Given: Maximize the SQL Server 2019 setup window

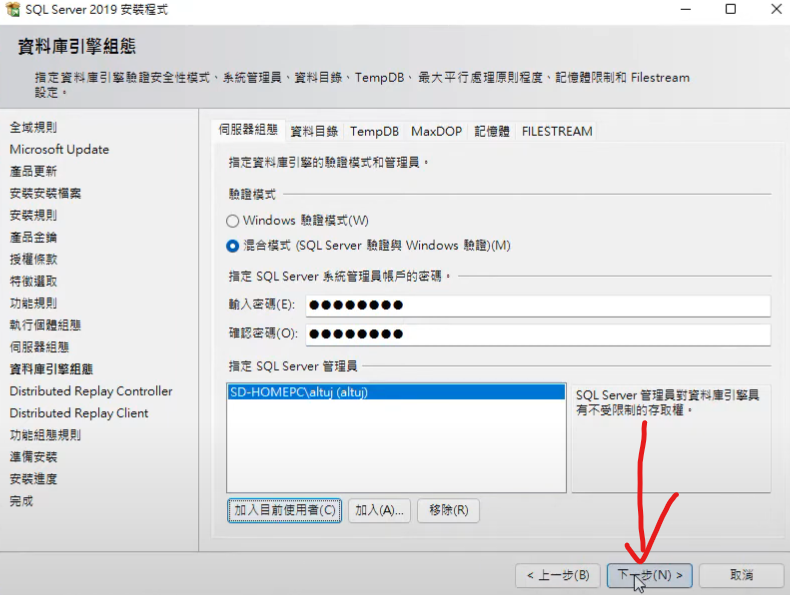Looking at the screenshot, I should tap(731, 9).
